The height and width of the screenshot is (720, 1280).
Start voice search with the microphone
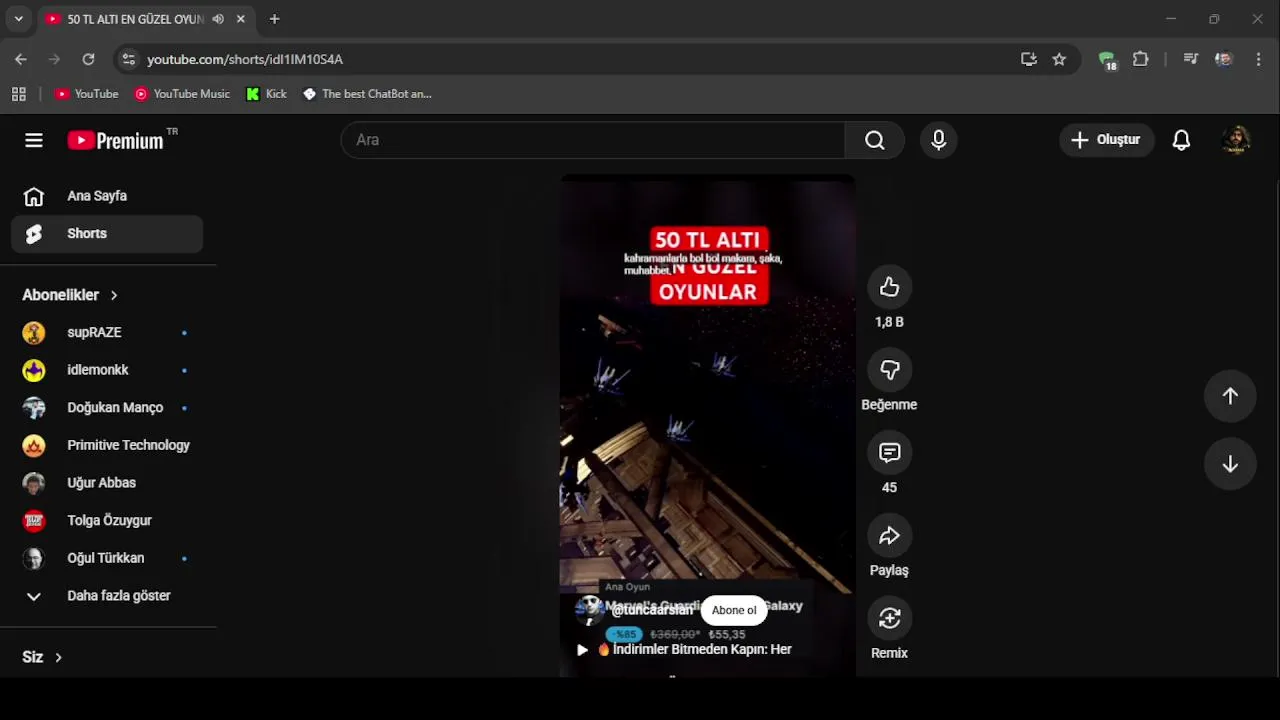click(x=938, y=140)
